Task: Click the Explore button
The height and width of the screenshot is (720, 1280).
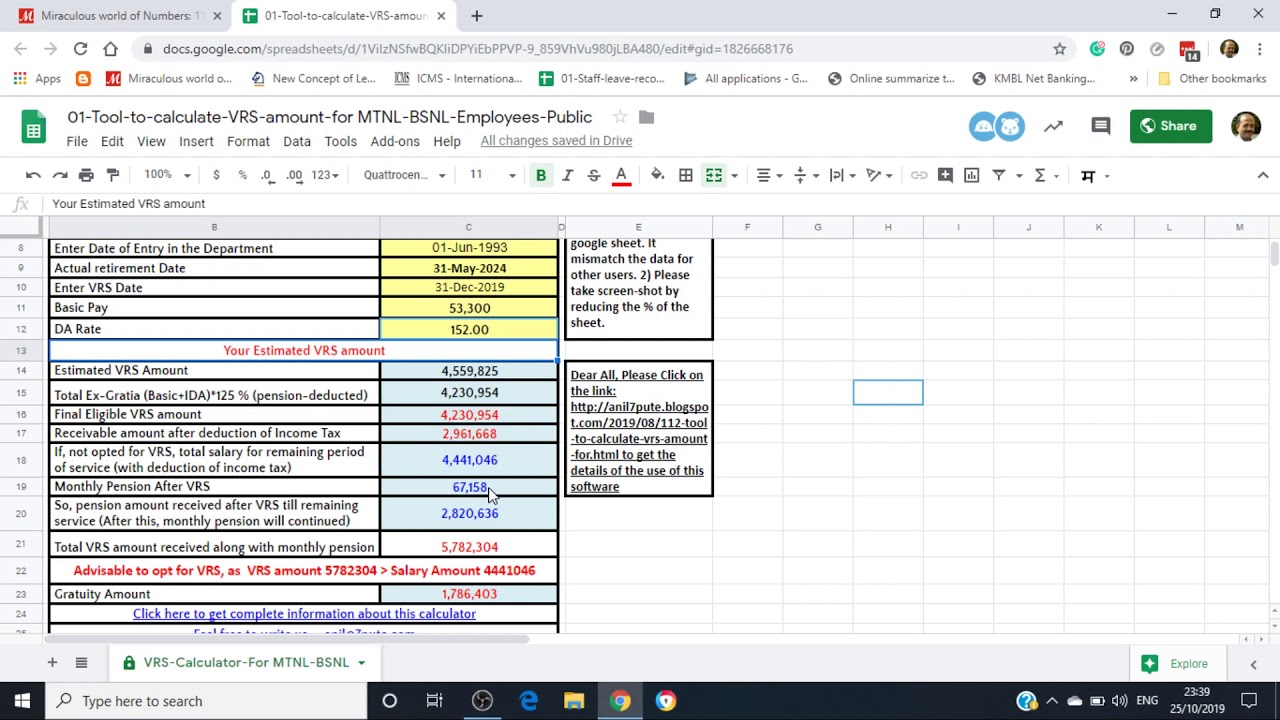Action: pyautogui.click(x=1175, y=663)
